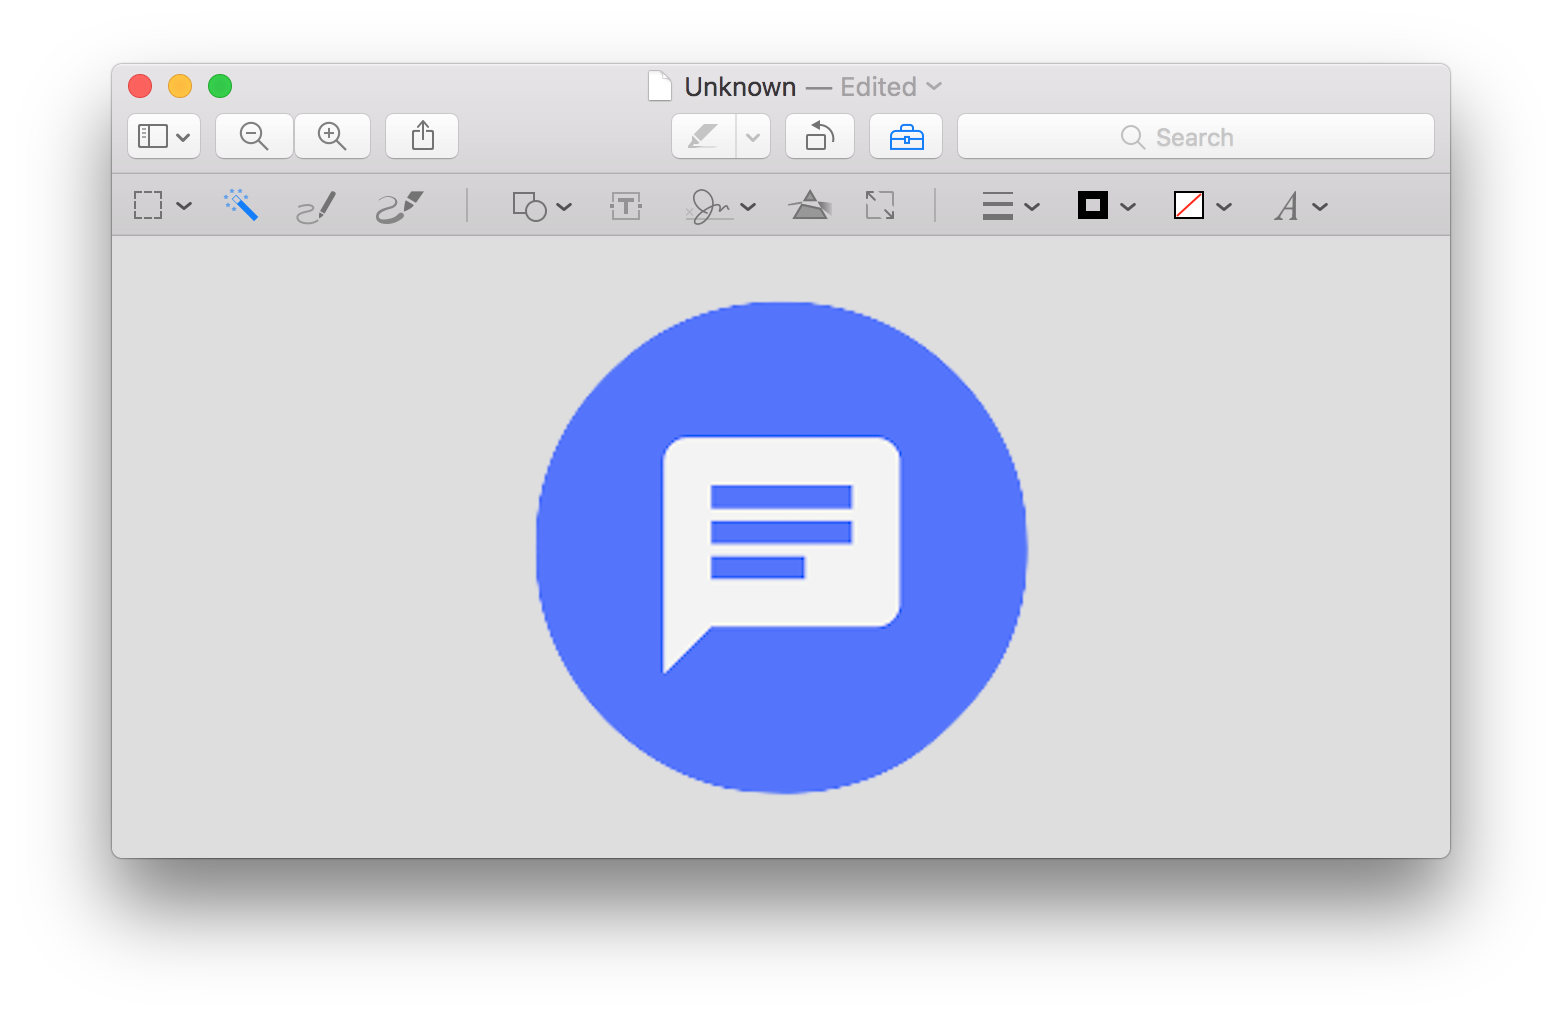The width and height of the screenshot is (1562, 1018).
Task: Toggle the Markup Toolbar toolbox button
Action: 906,136
